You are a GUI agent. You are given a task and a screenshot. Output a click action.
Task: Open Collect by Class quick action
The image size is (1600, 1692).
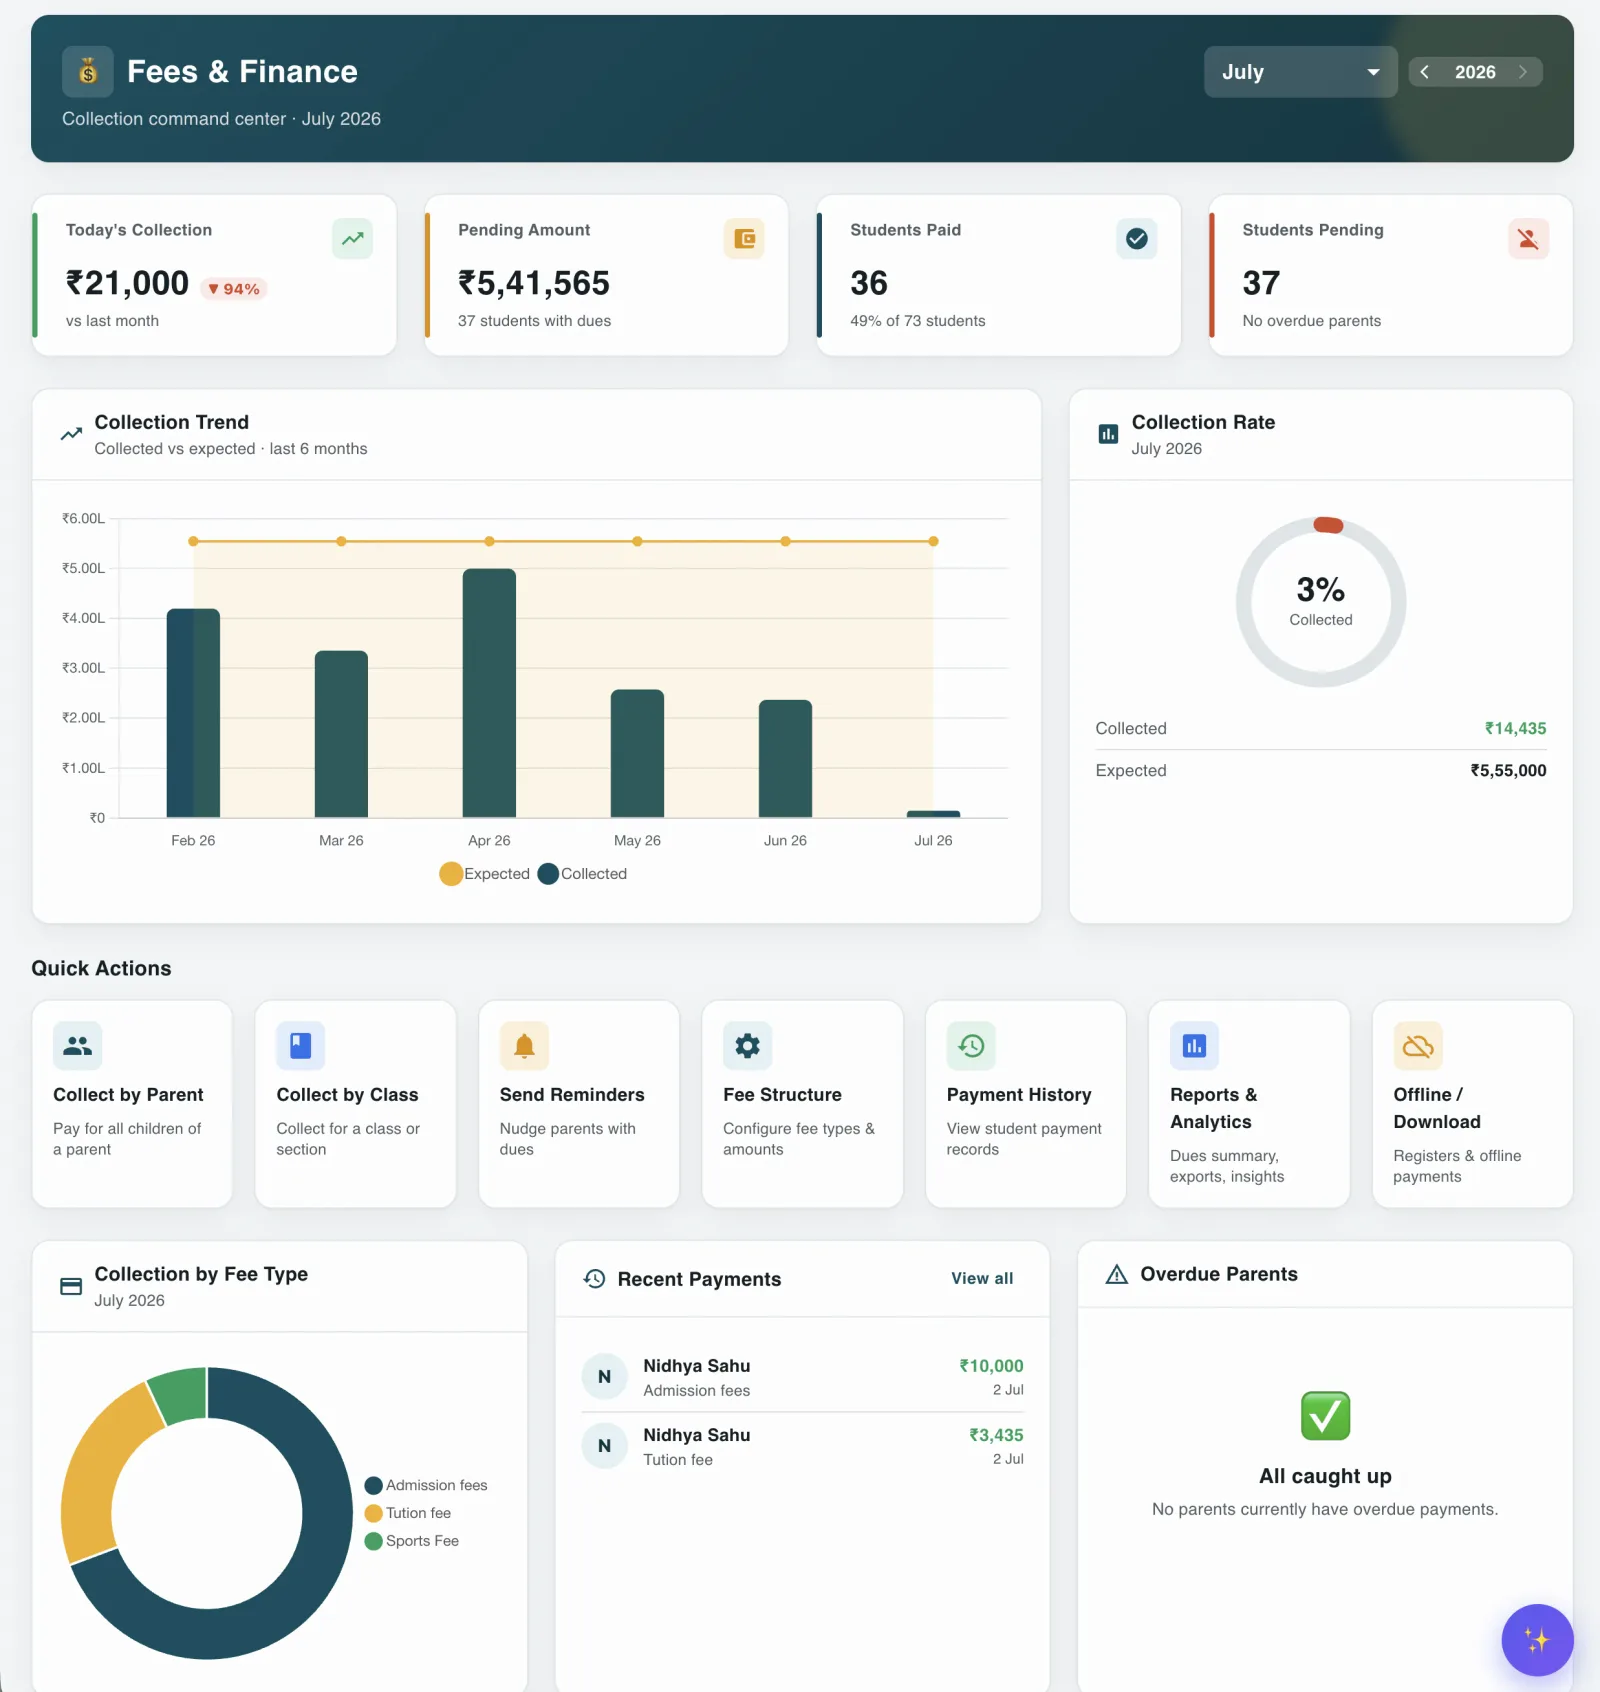pos(355,1104)
